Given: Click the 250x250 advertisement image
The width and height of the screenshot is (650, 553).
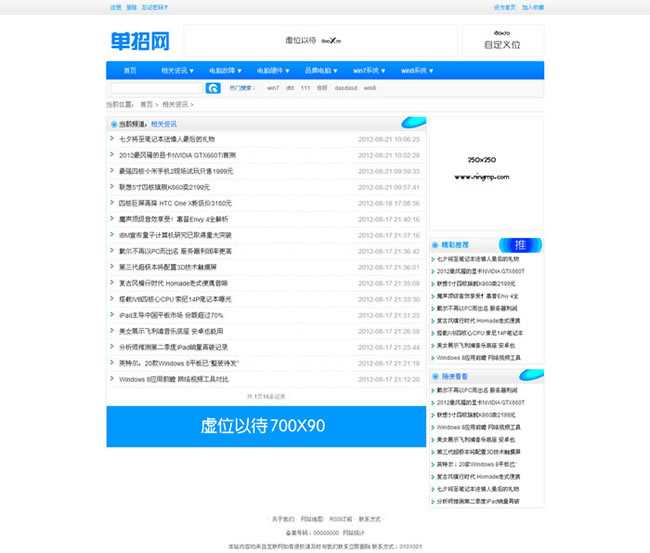Looking at the screenshot, I should (487, 172).
